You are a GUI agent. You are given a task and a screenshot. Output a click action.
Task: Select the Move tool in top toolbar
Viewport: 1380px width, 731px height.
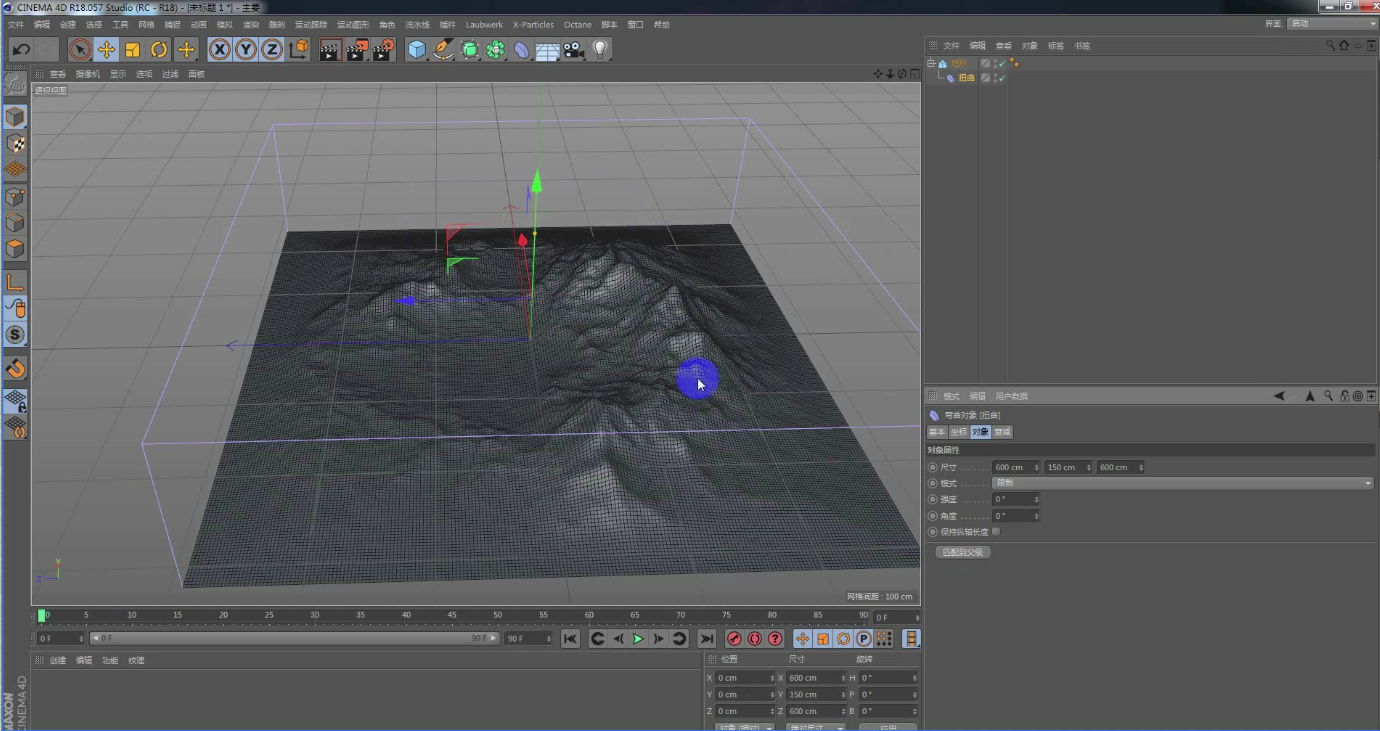pos(106,50)
